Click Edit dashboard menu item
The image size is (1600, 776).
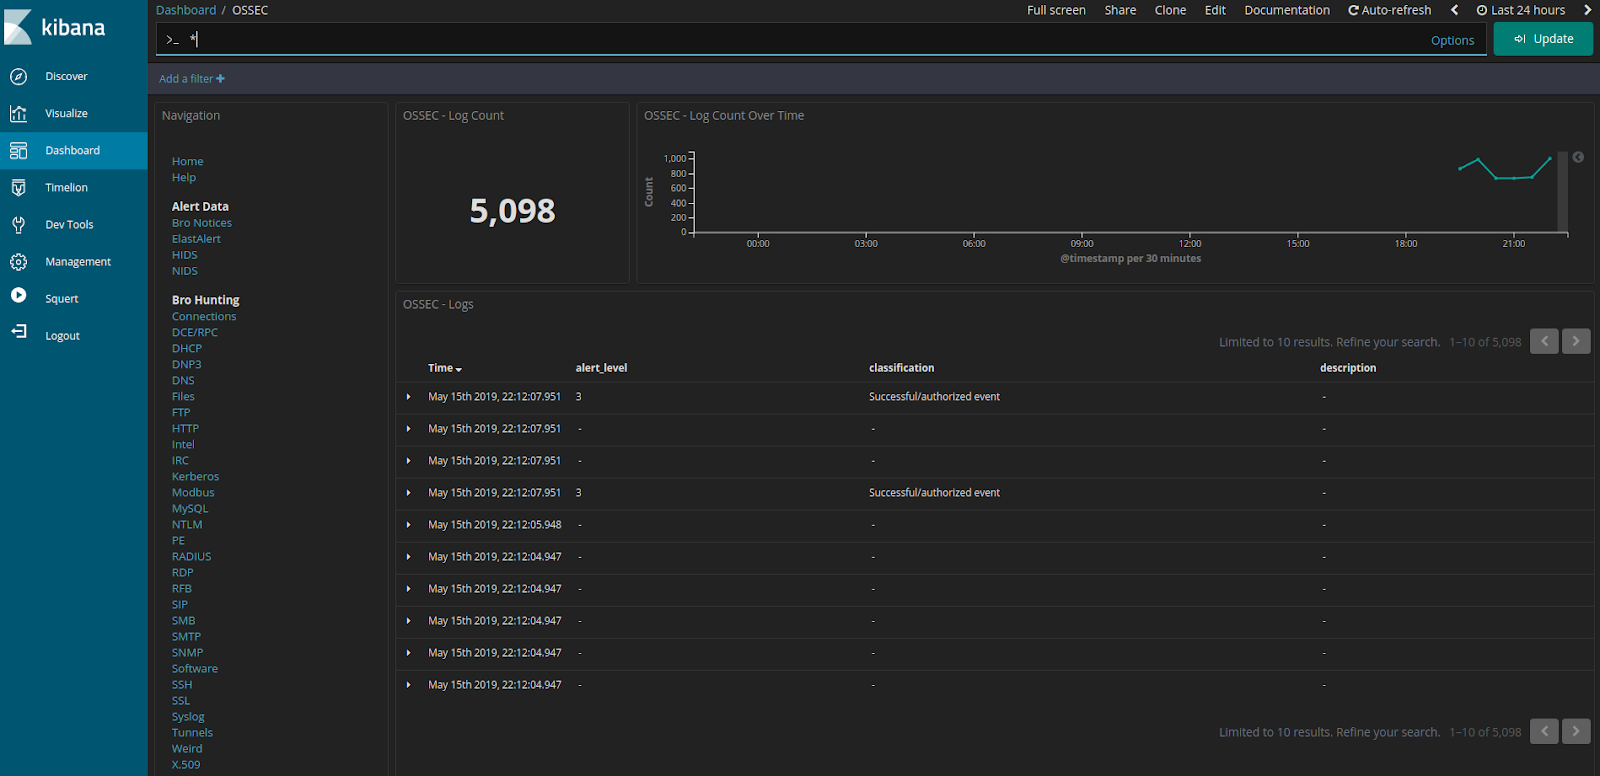coord(1215,10)
